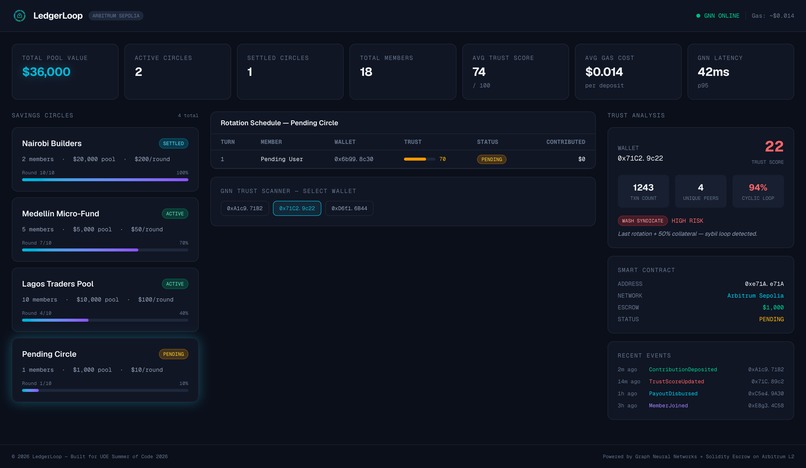Open the PayoutDisbursed event
Screen dimensions: 806x468
point(673,394)
